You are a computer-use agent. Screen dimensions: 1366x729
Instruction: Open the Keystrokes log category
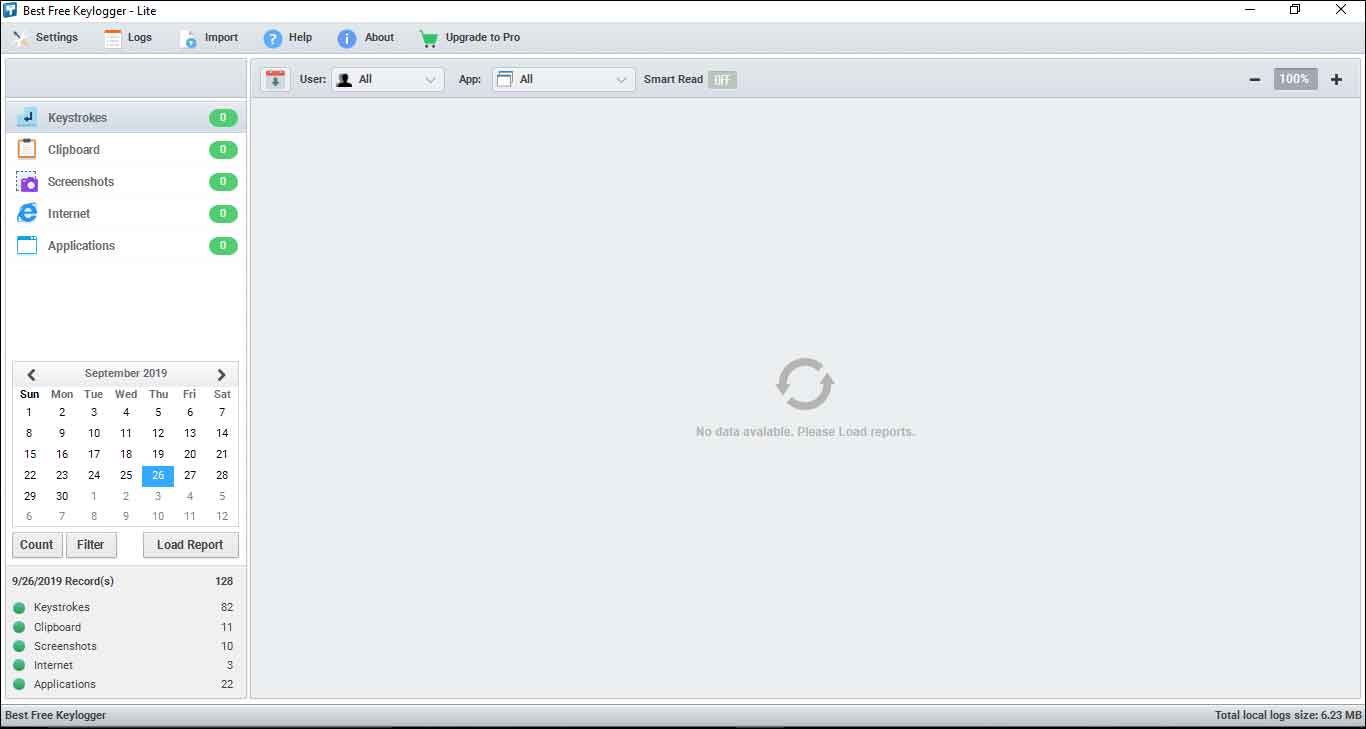click(x=77, y=117)
